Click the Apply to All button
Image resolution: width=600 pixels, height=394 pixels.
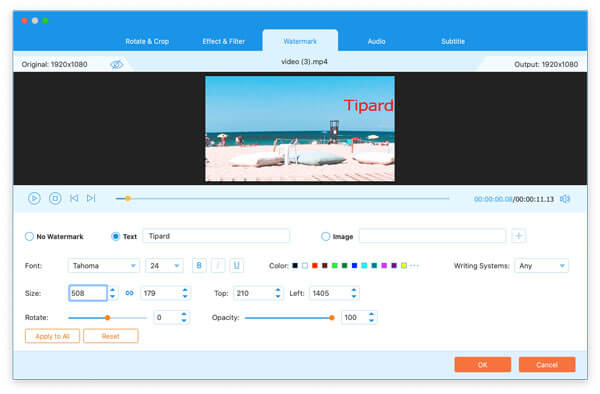pos(52,336)
